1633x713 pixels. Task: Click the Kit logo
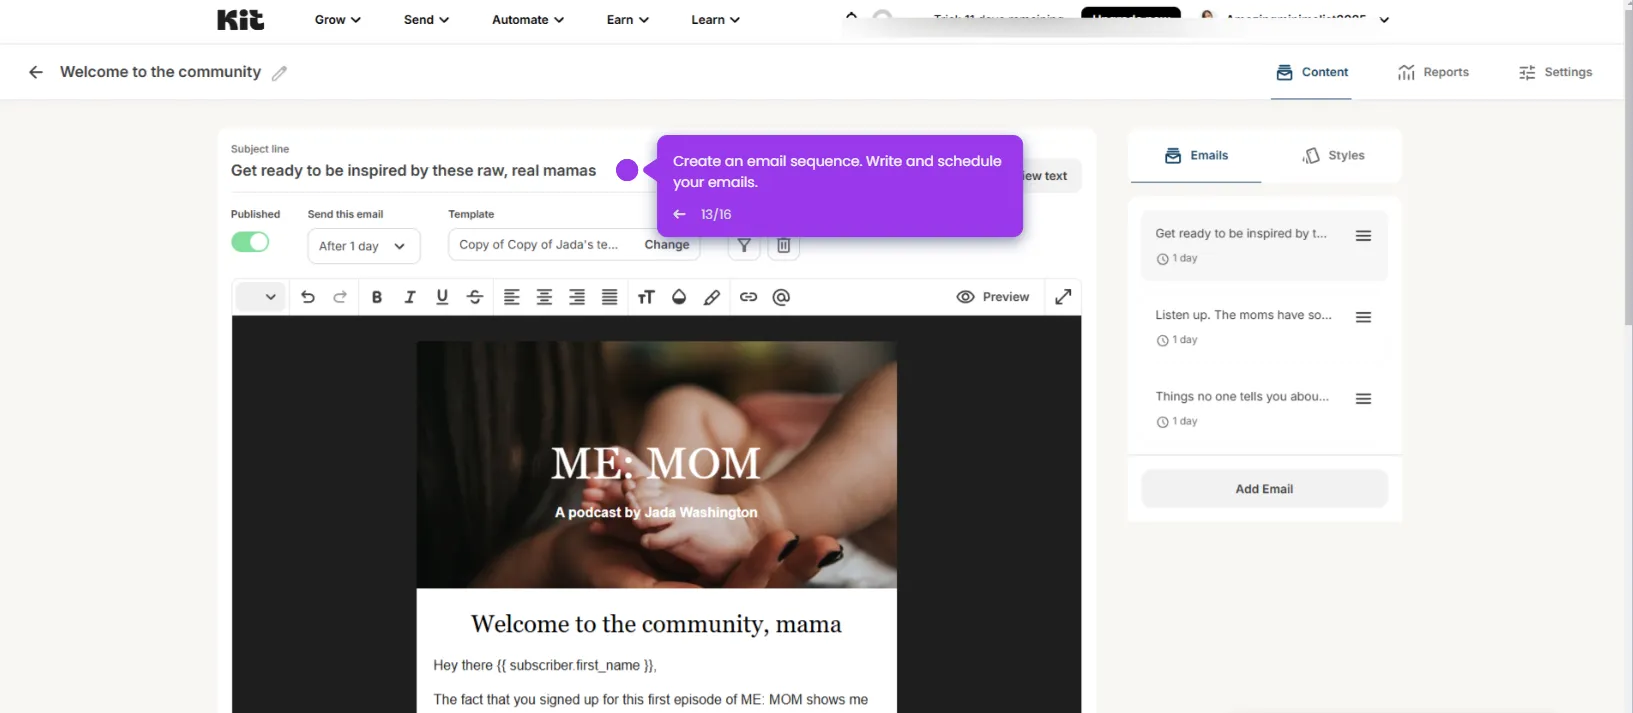(x=241, y=19)
